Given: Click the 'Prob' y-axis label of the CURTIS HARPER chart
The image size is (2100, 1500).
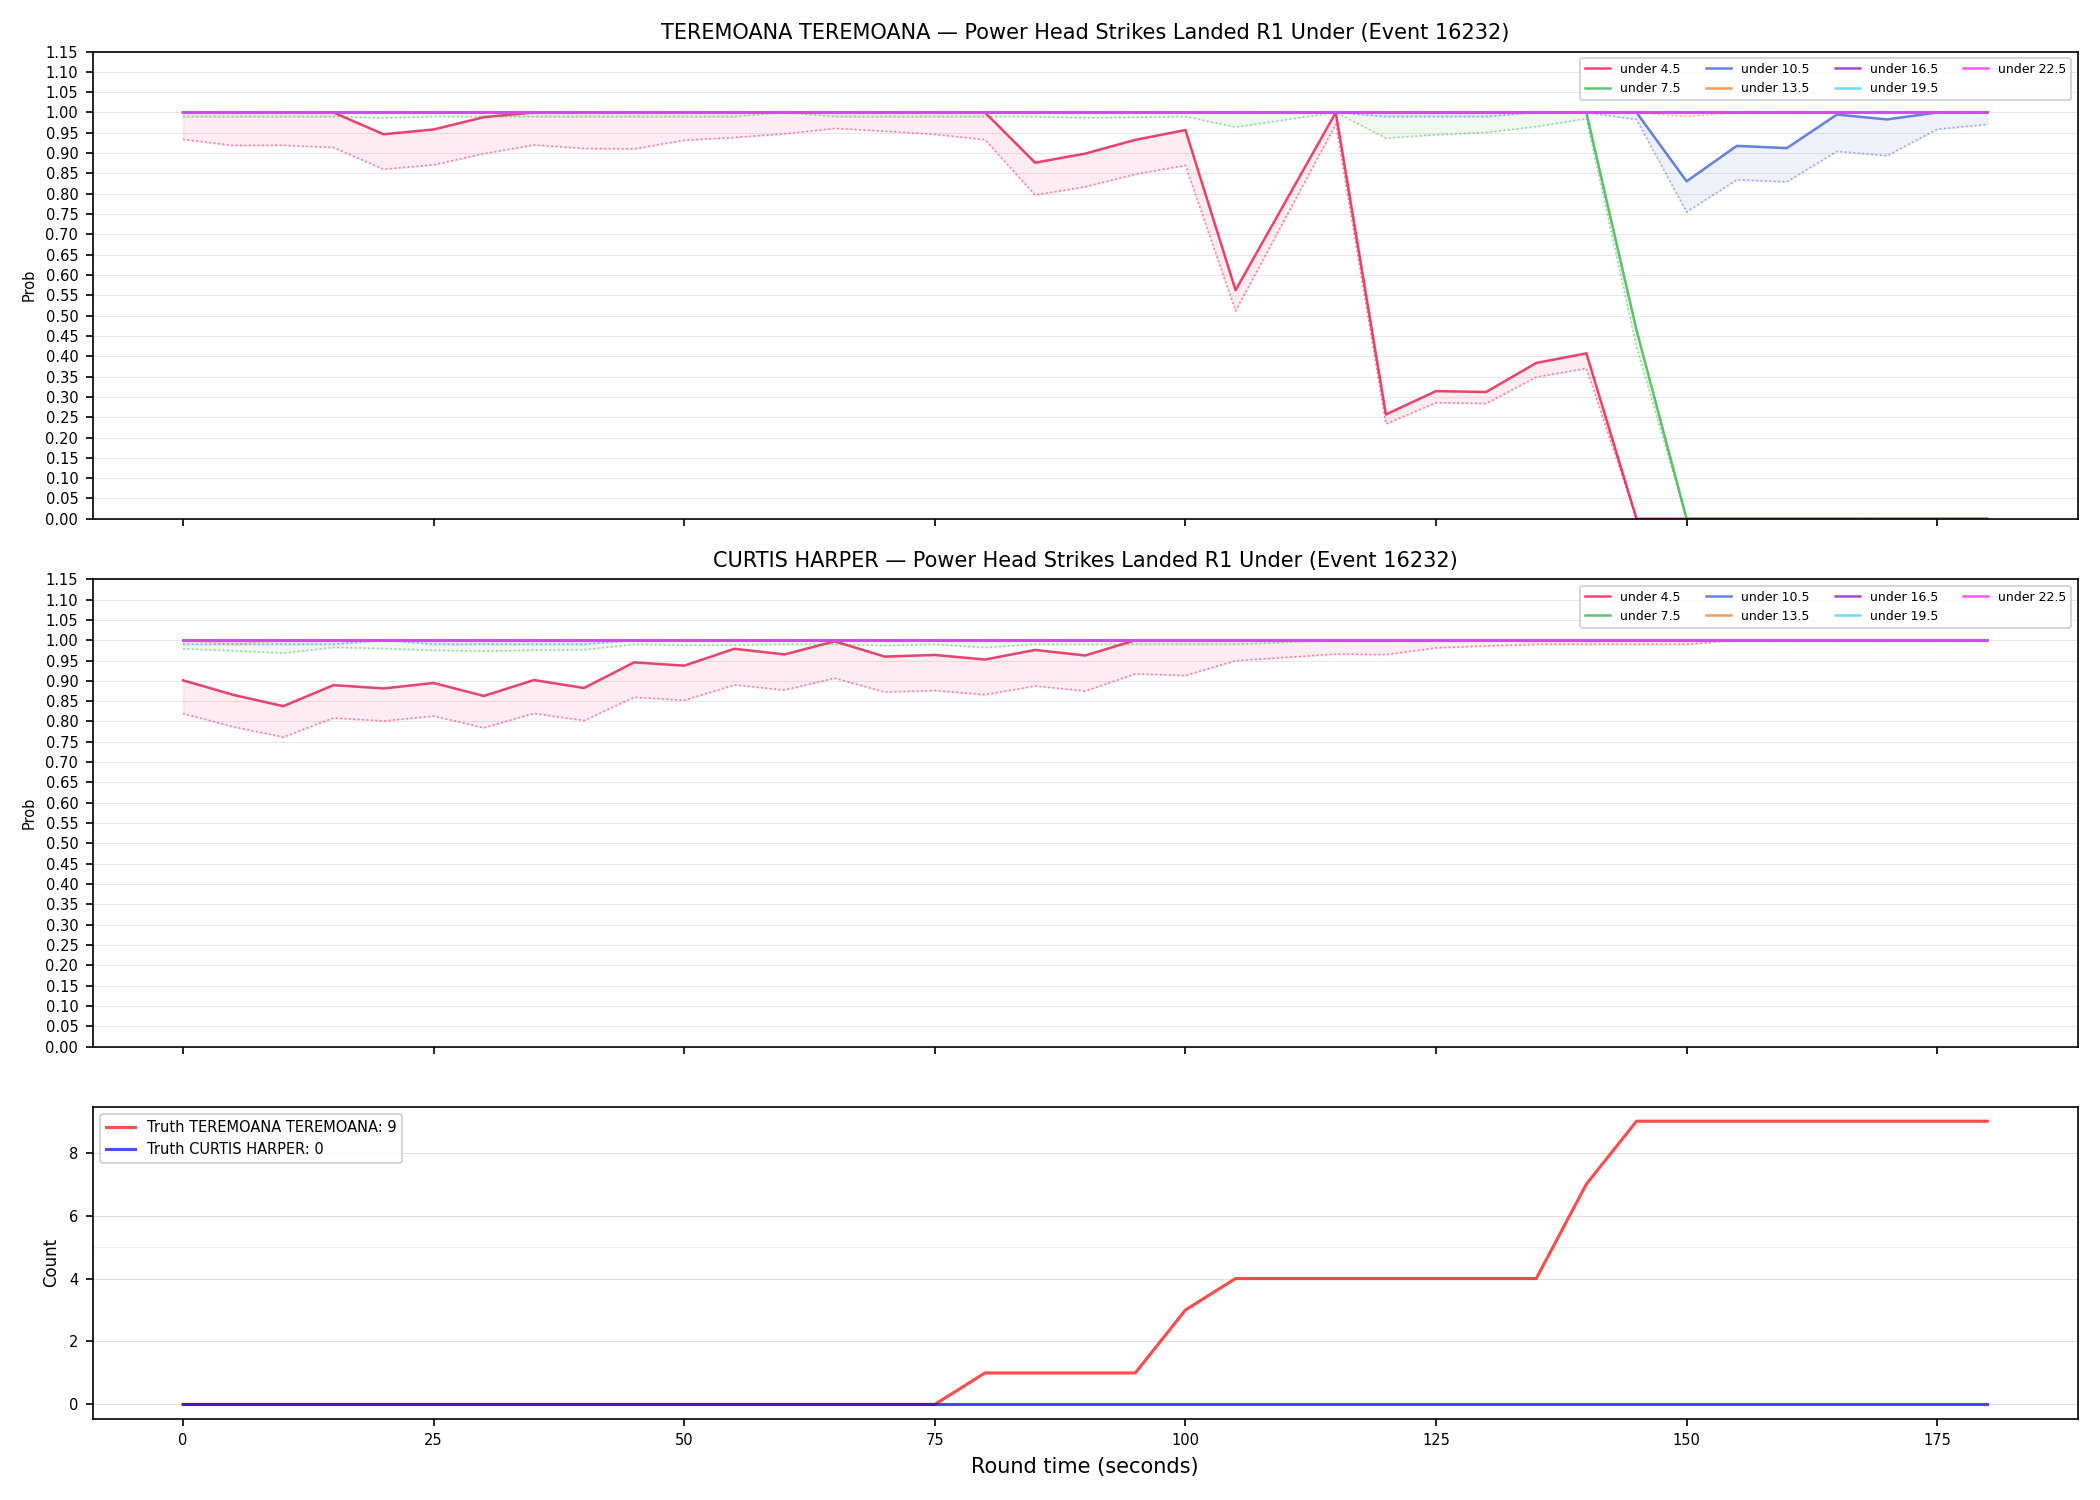Looking at the screenshot, I should pos(29,814).
